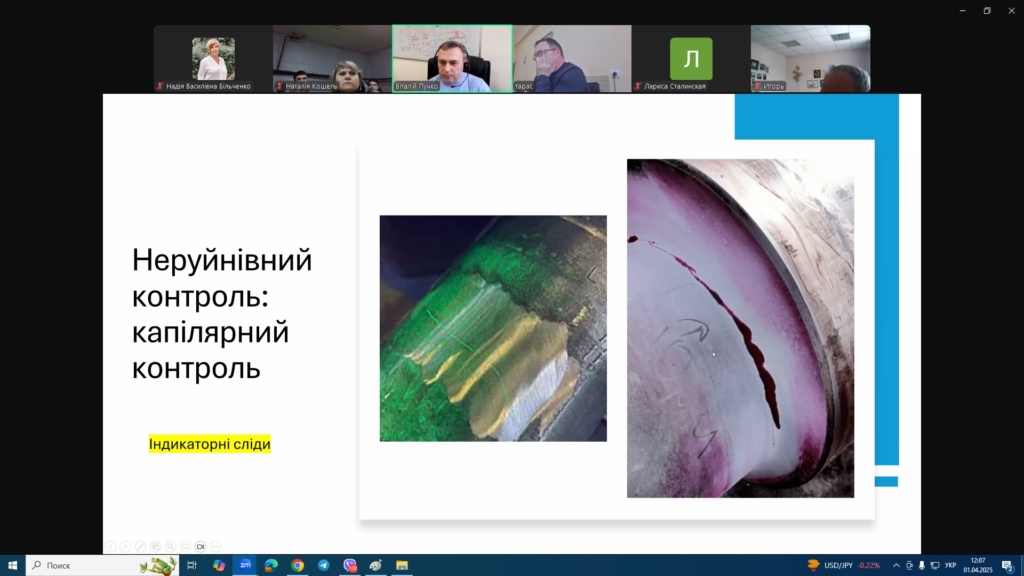Click the Task View icon
The image size is (1024, 576).
(x=192, y=565)
